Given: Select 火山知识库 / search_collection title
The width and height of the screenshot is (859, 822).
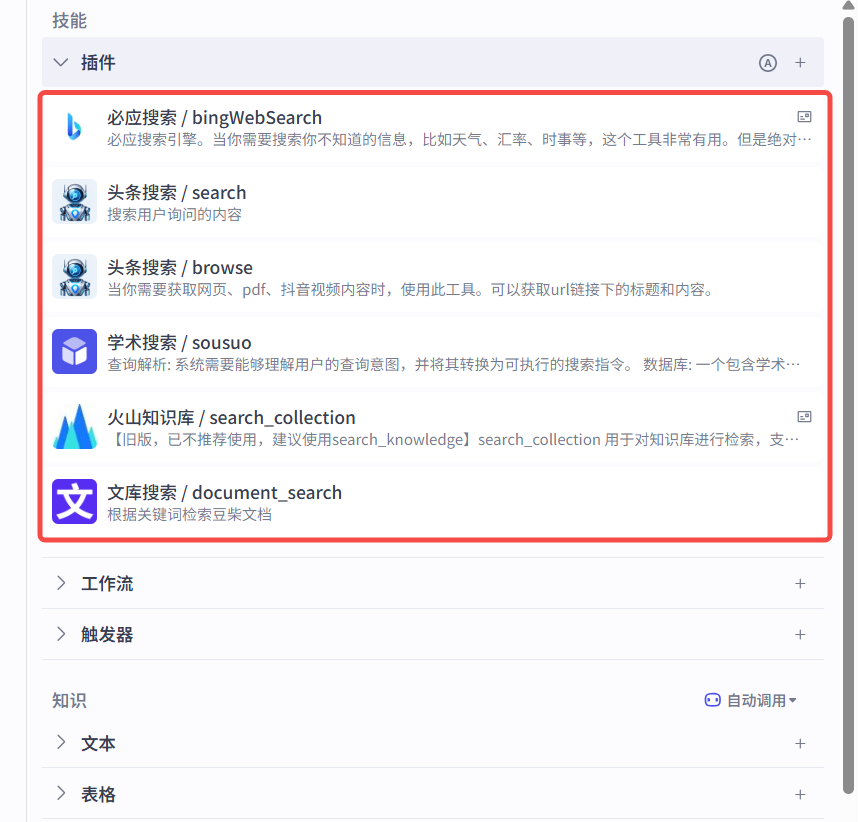Looking at the screenshot, I should (x=231, y=418).
